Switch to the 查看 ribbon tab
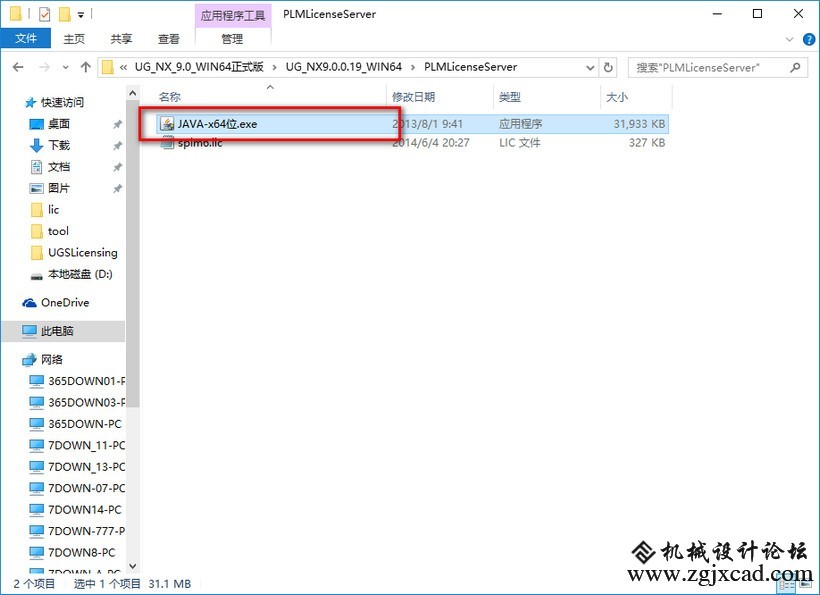Screen dimensions: 820x595 (x=168, y=39)
